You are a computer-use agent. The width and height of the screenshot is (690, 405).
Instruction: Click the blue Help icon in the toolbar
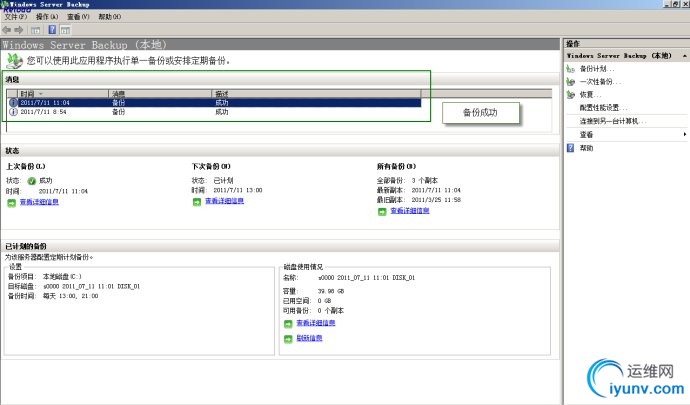tap(52, 30)
